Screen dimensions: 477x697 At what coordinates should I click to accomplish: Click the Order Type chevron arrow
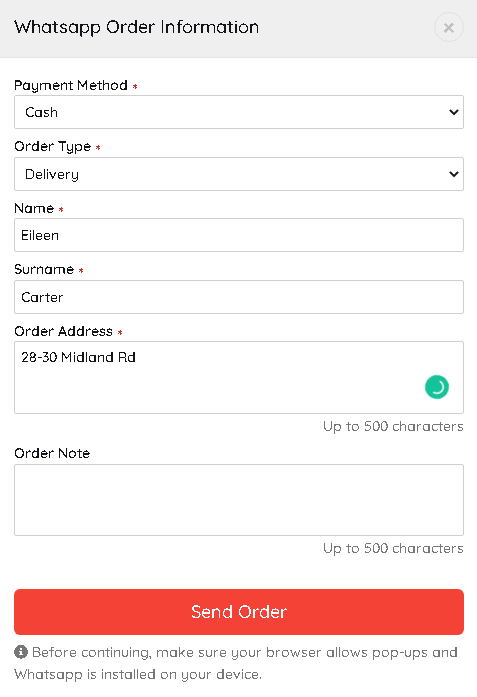(453, 174)
